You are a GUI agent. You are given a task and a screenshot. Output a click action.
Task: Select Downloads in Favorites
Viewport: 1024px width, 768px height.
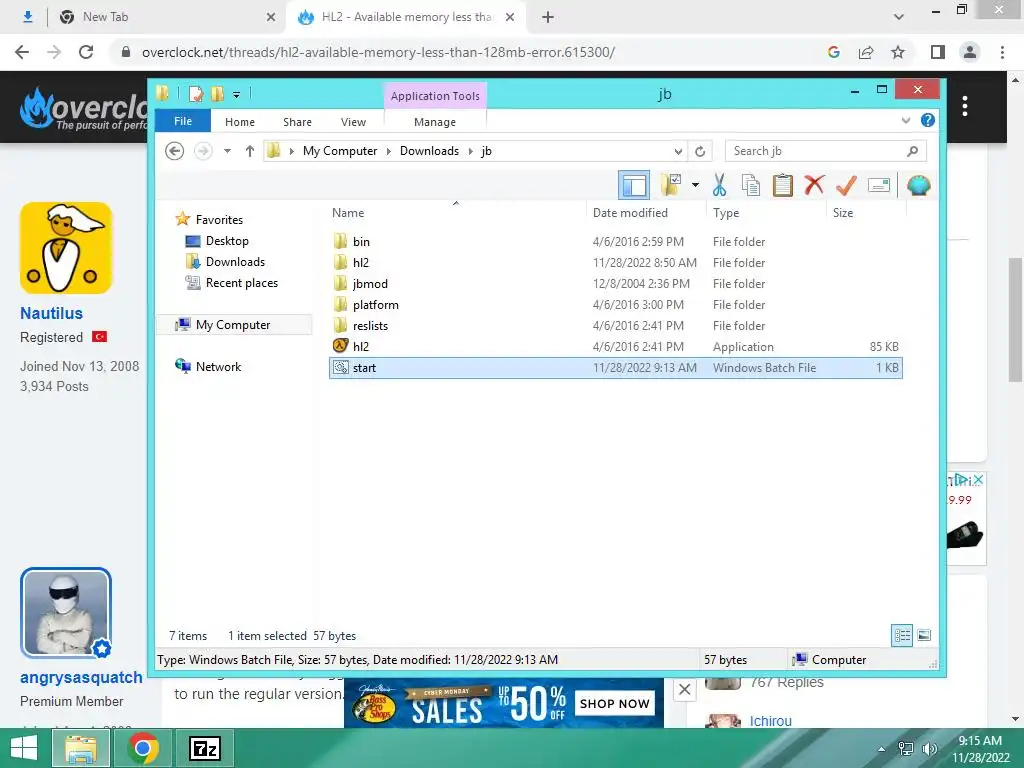tap(235, 262)
